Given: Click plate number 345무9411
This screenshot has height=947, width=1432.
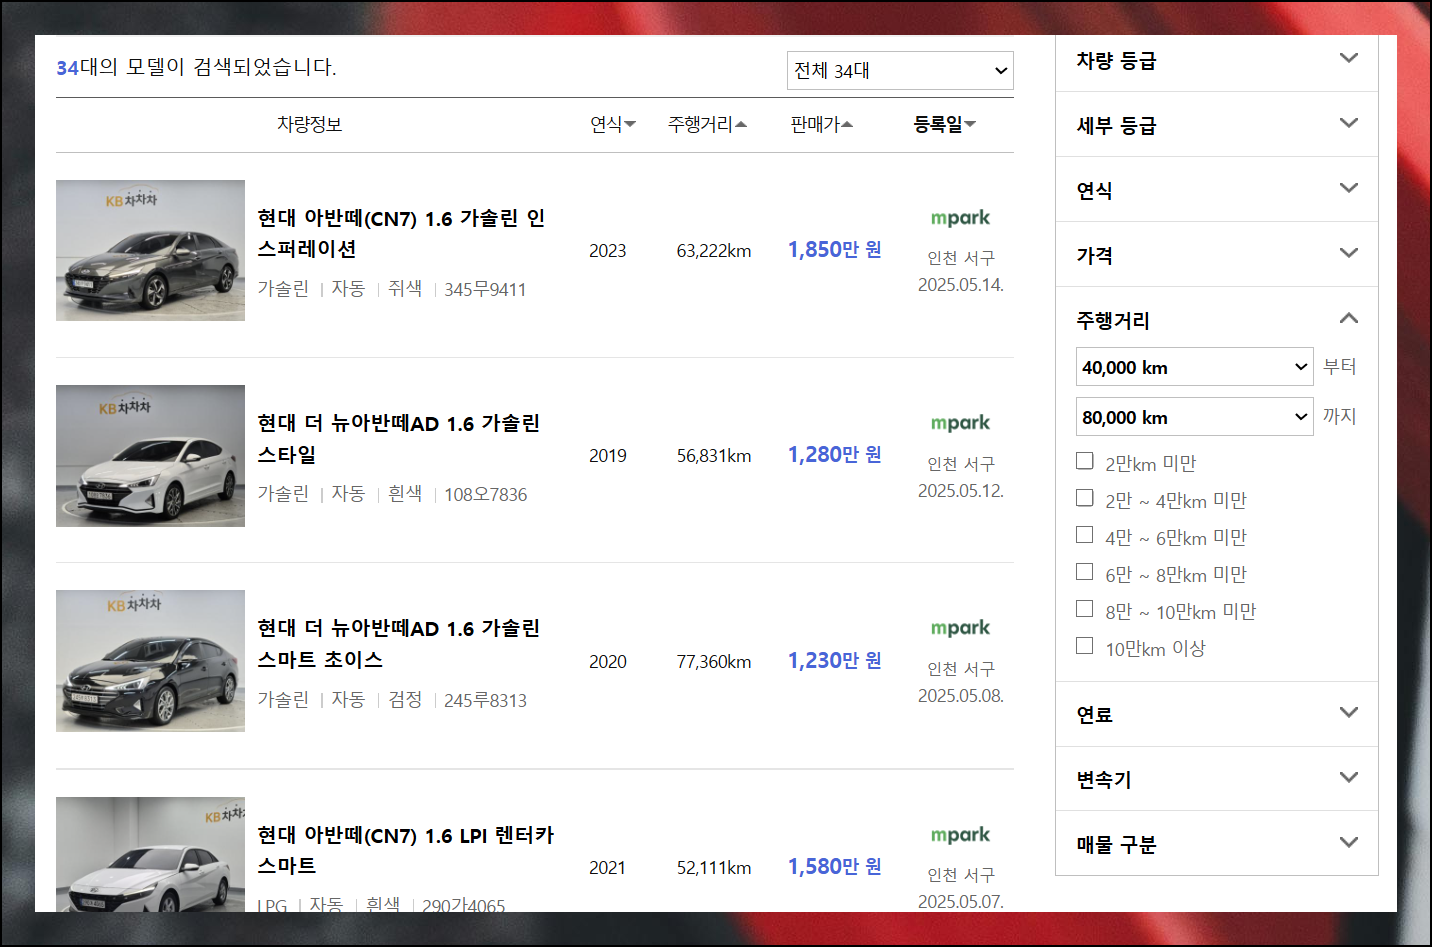Looking at the screenshot, I should tap(485, 290).
